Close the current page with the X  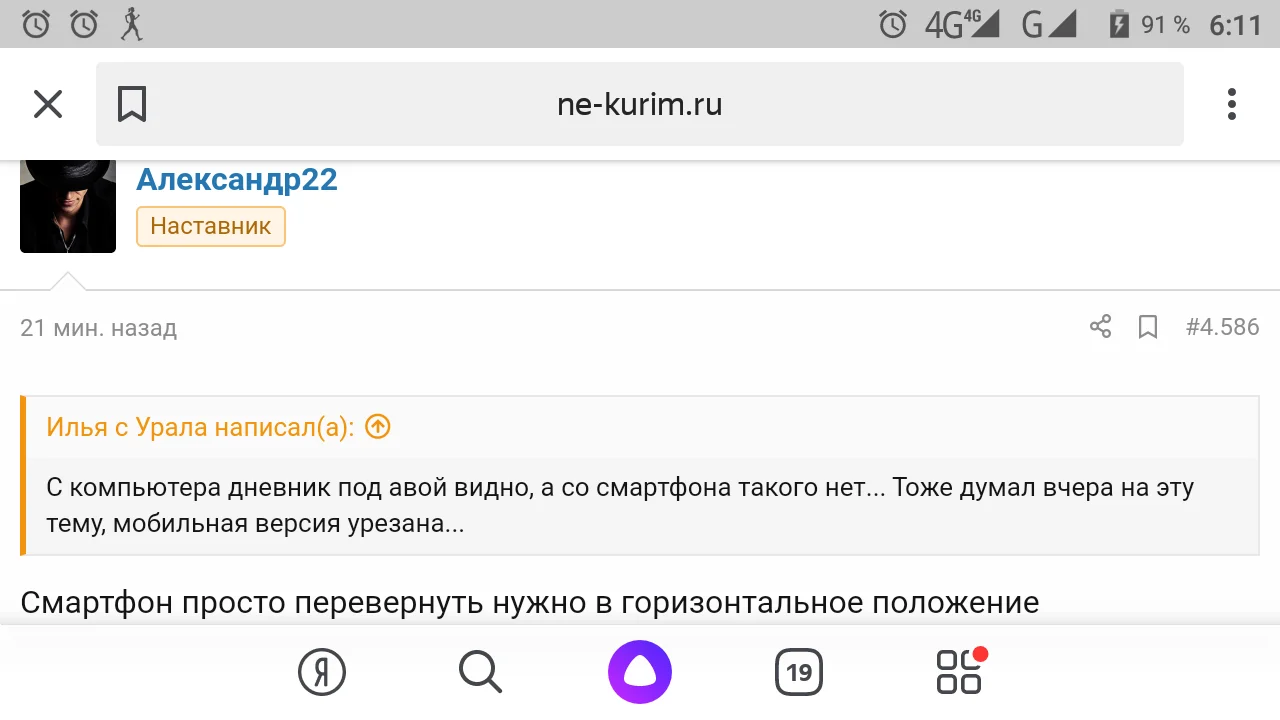pyautogui.click(x=47, y=103)
